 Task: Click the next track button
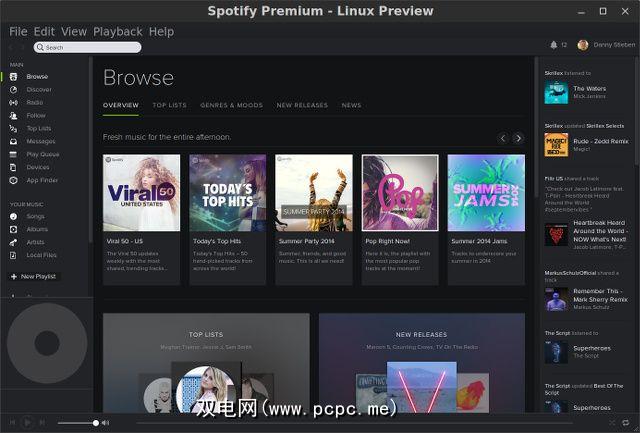[42, 422]
